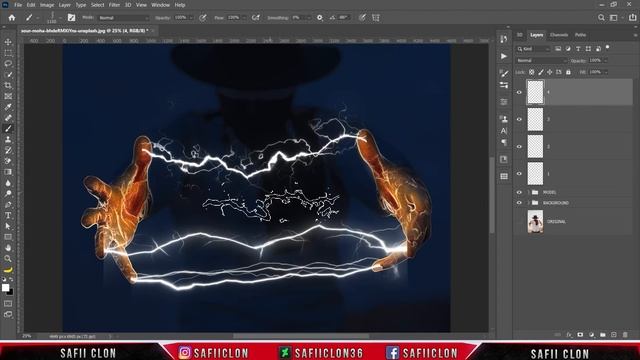The width and height of the screenshot is (640, 360).
Task: Select the Pen tool
Action: (8, 204)
